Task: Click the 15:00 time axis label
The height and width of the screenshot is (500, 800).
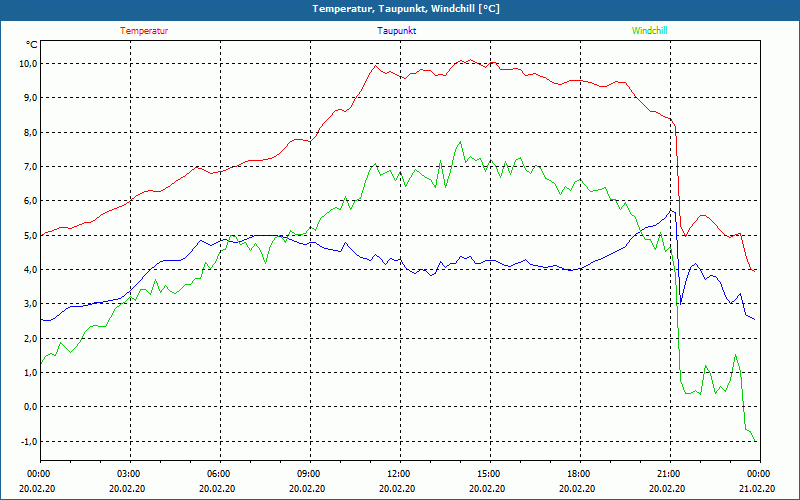Action: click(x=489, y=474)
